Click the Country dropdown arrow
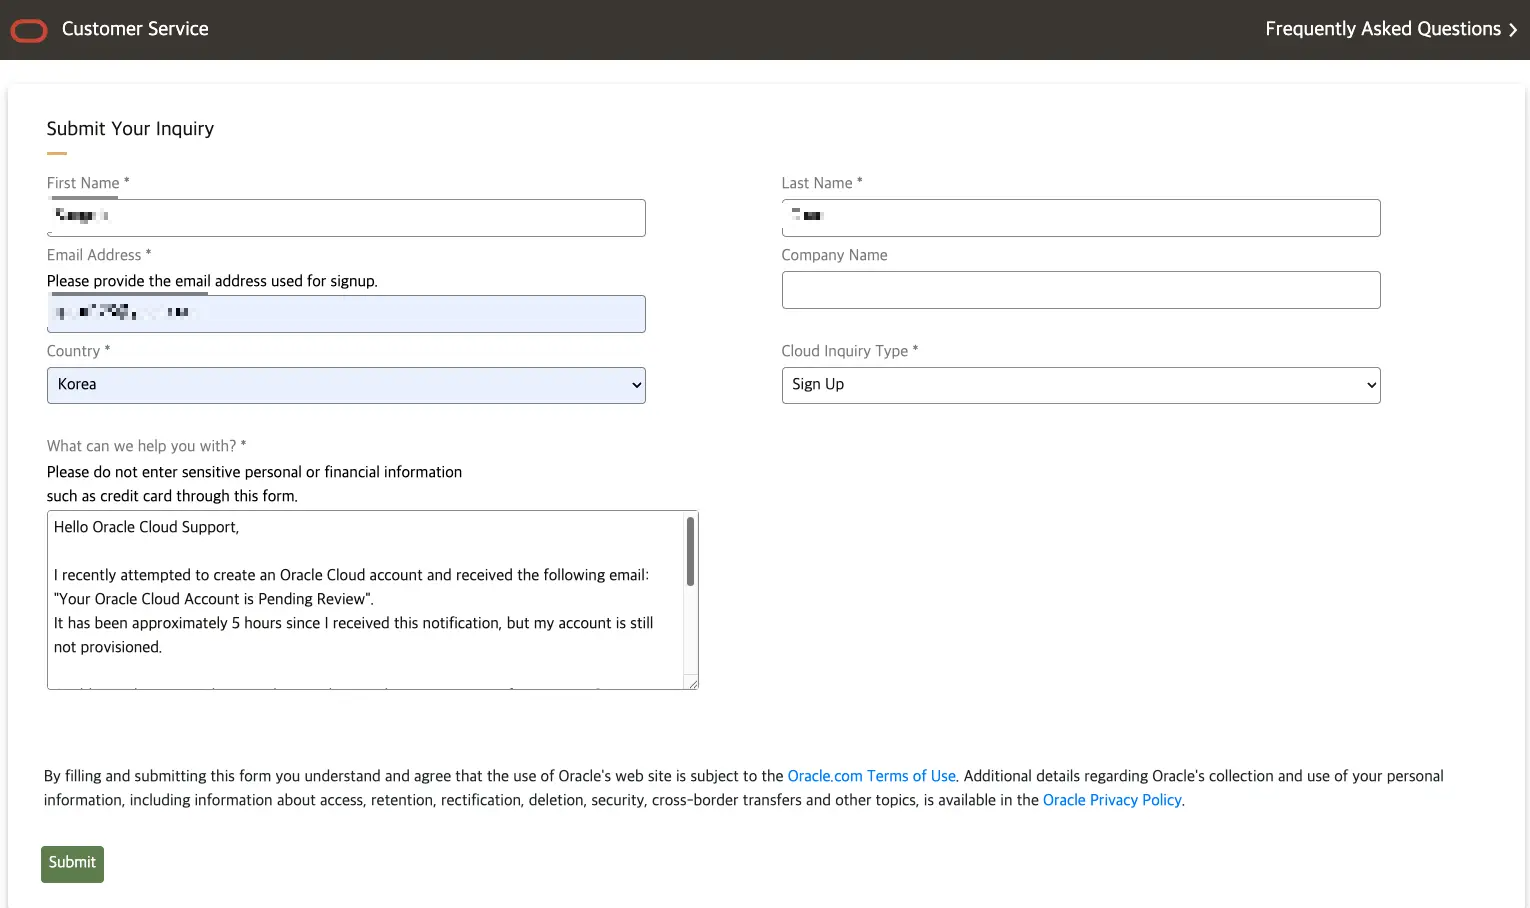This screenshot has height=908, width=1530. 636,385
